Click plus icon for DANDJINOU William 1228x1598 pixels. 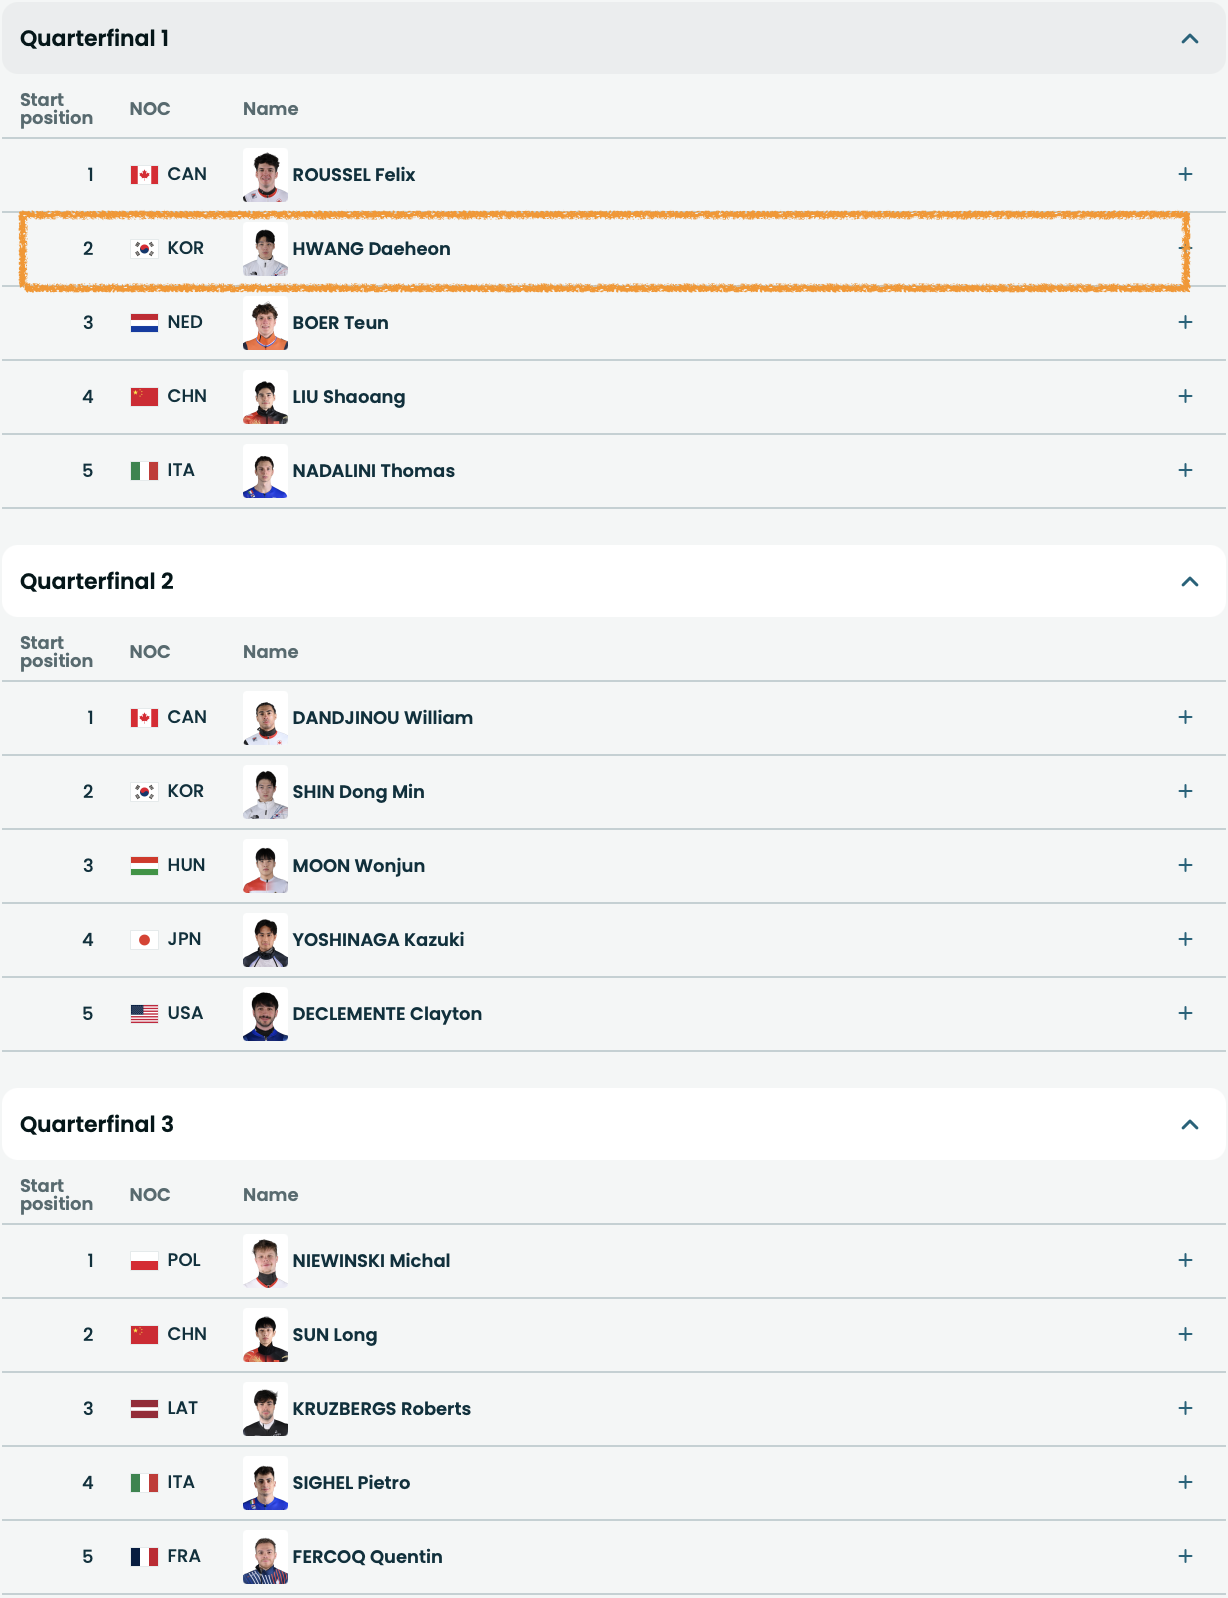(x=1185, y=717)
